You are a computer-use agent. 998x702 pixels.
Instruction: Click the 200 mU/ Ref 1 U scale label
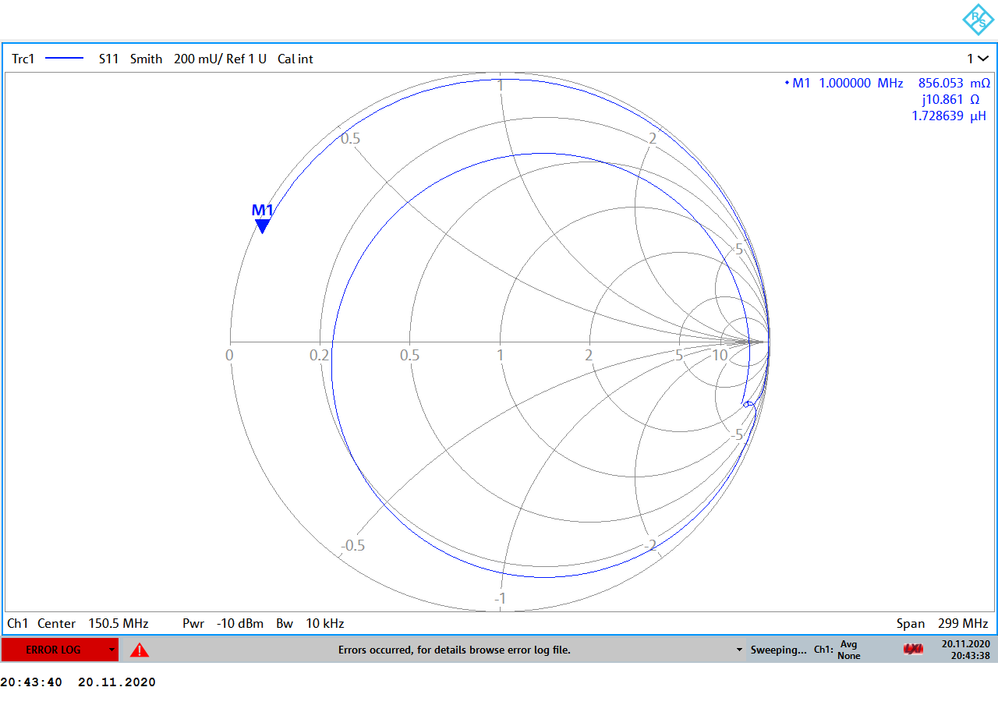[220, 59]
